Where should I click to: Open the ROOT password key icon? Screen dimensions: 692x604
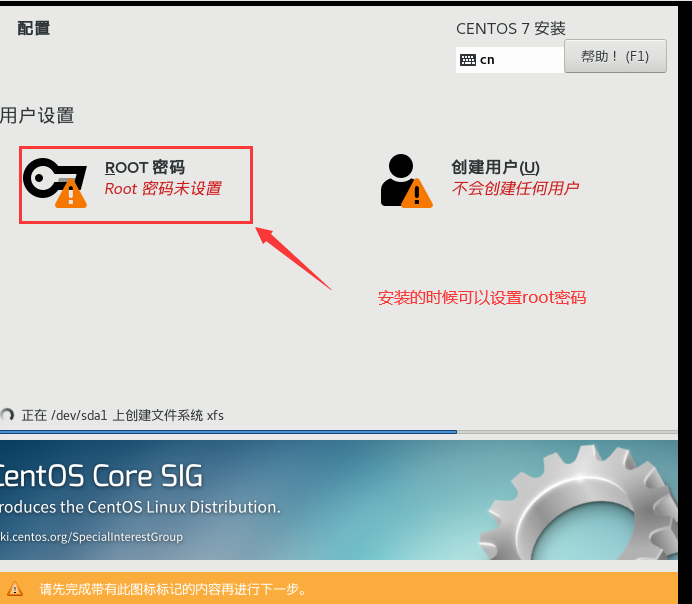pyautogui.click(x=55, y=183)
